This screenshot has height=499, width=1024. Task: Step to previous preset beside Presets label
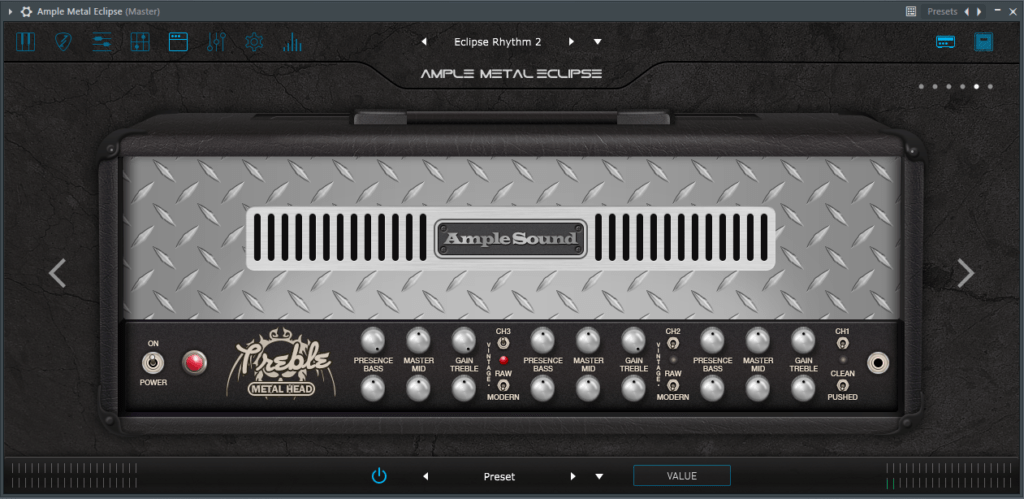click(967, 11)
